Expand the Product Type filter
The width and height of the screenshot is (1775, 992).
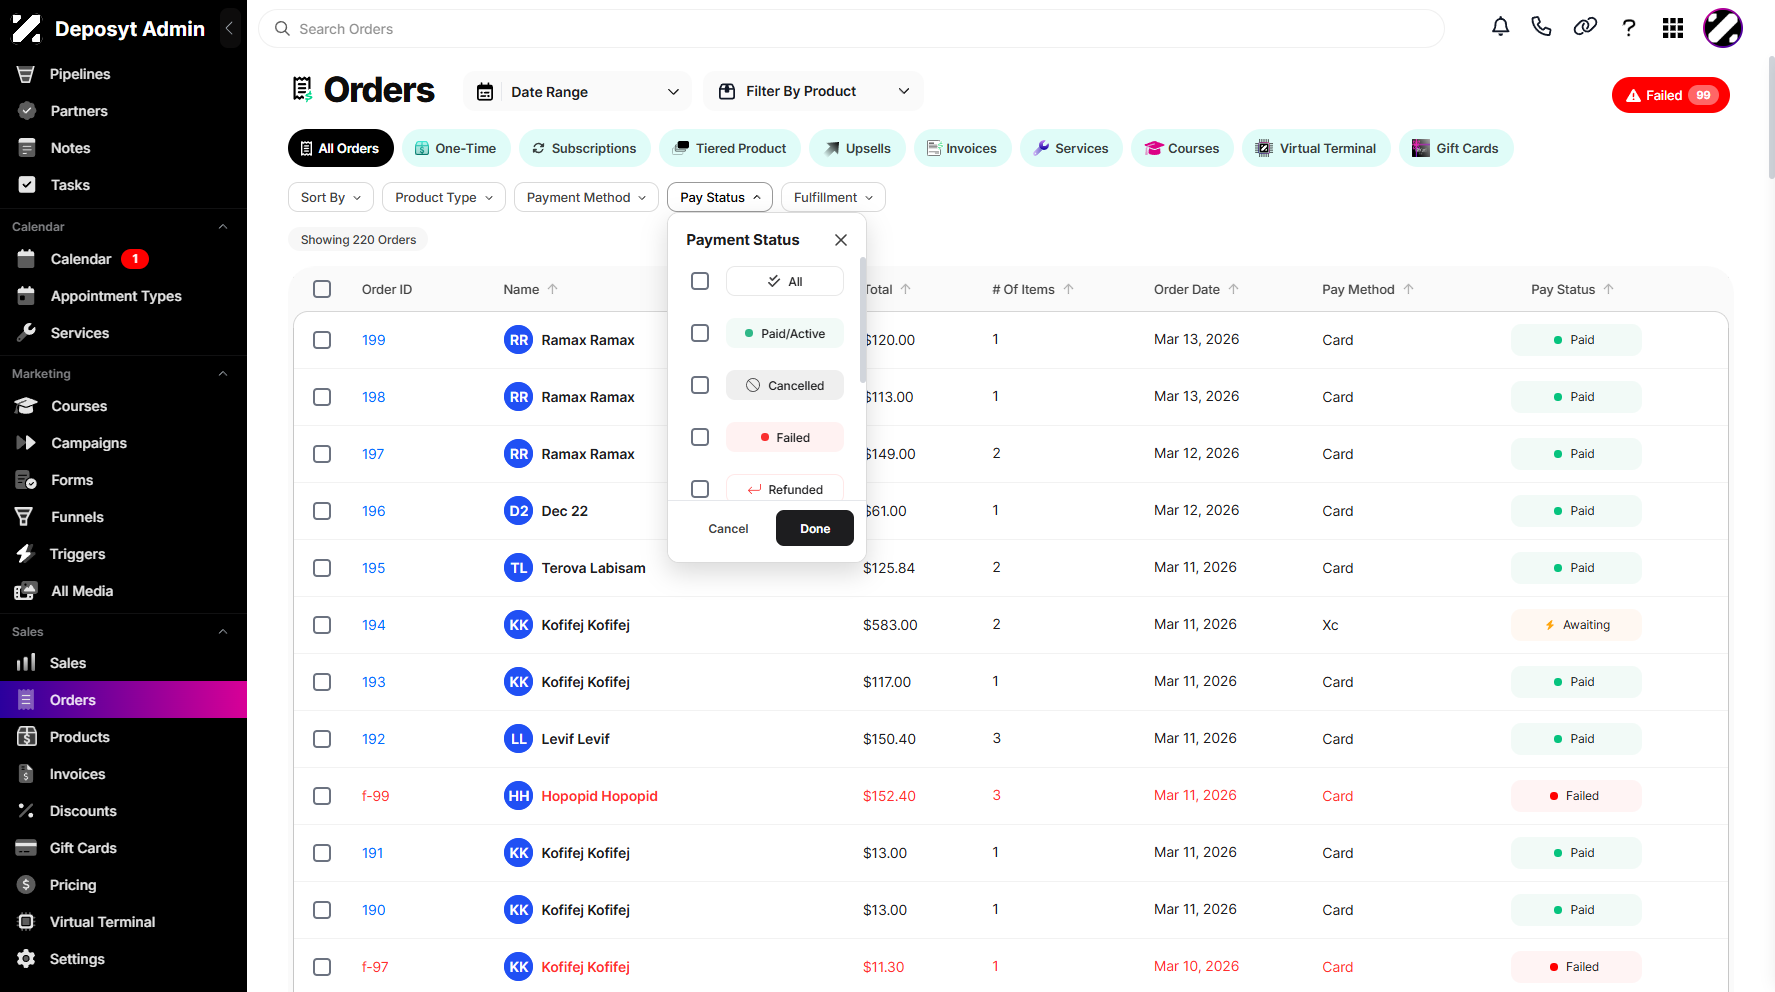click(444, 197)
